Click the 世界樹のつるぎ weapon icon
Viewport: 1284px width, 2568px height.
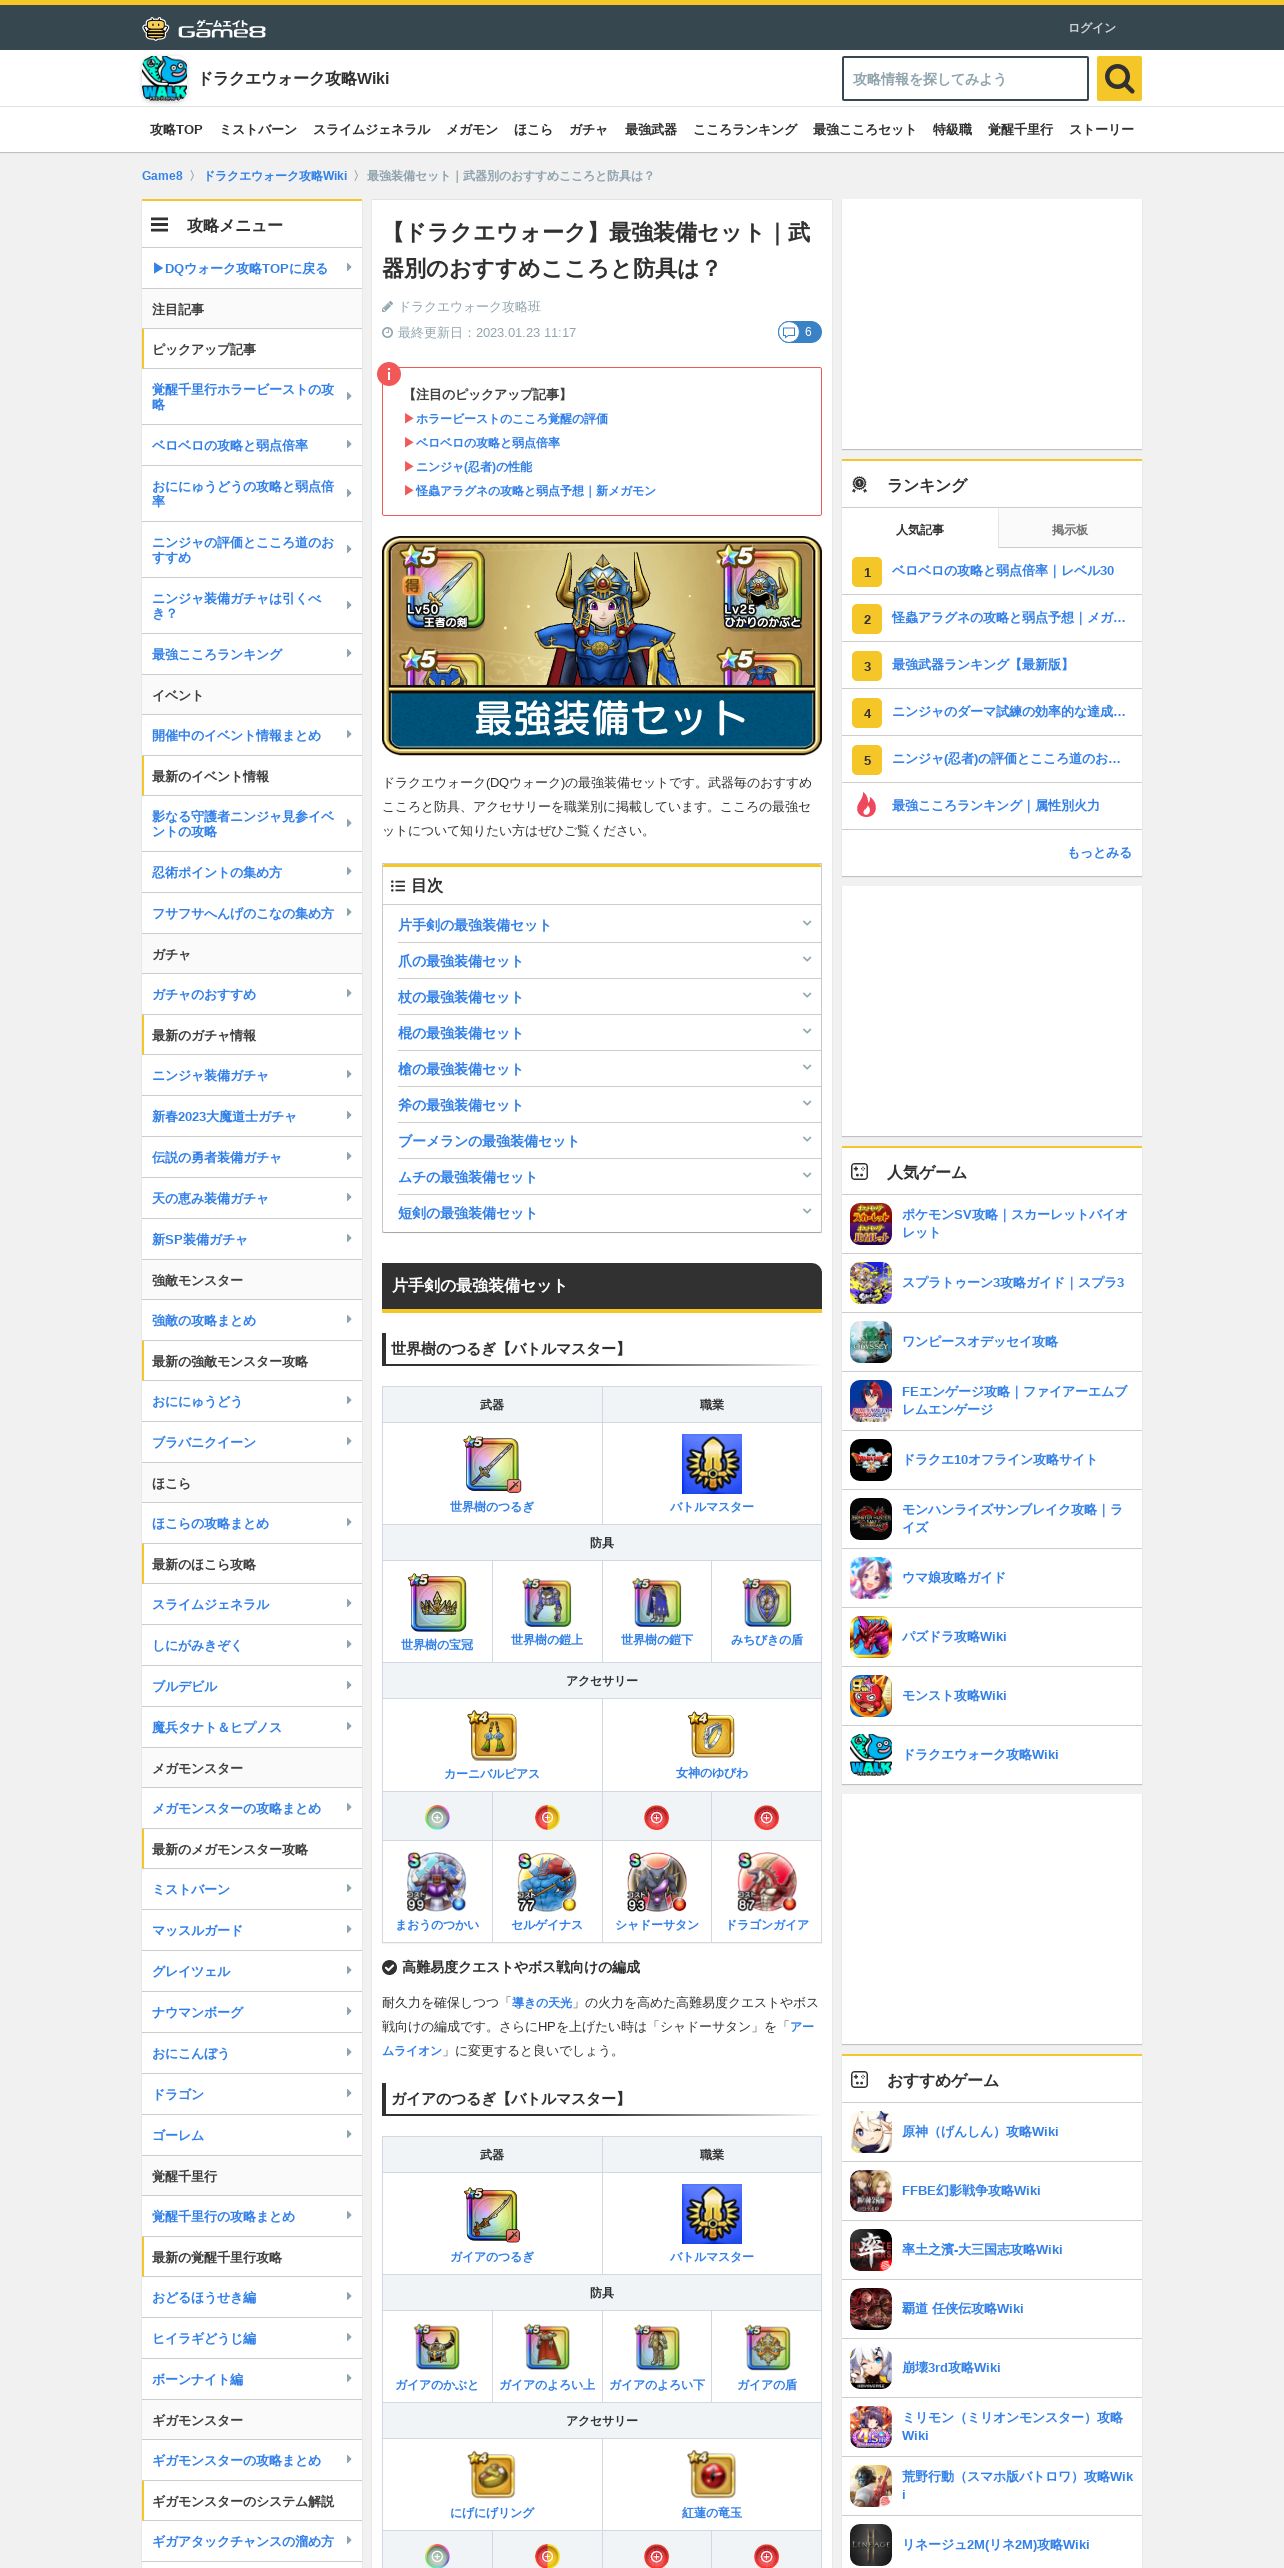(x=492, y=1465)
